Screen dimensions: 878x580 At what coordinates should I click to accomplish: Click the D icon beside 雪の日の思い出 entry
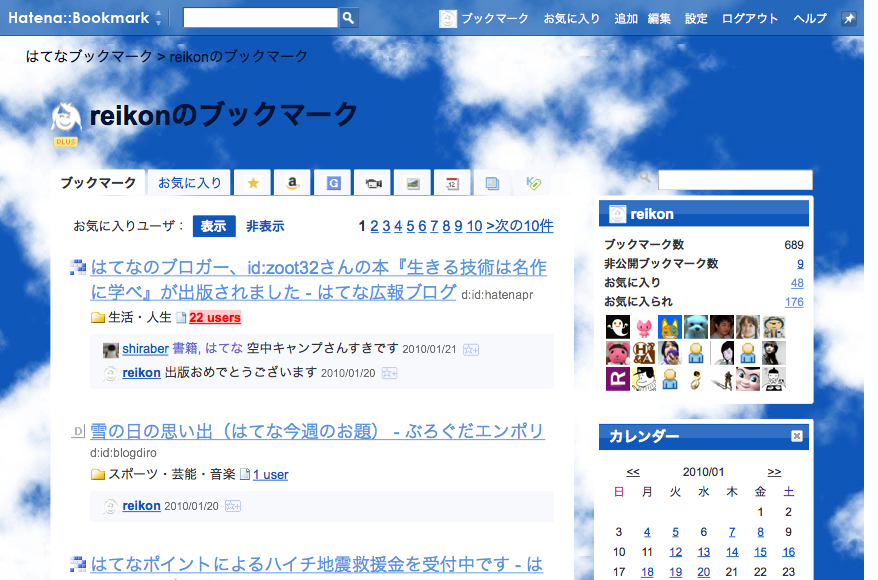tap(78, 431)
